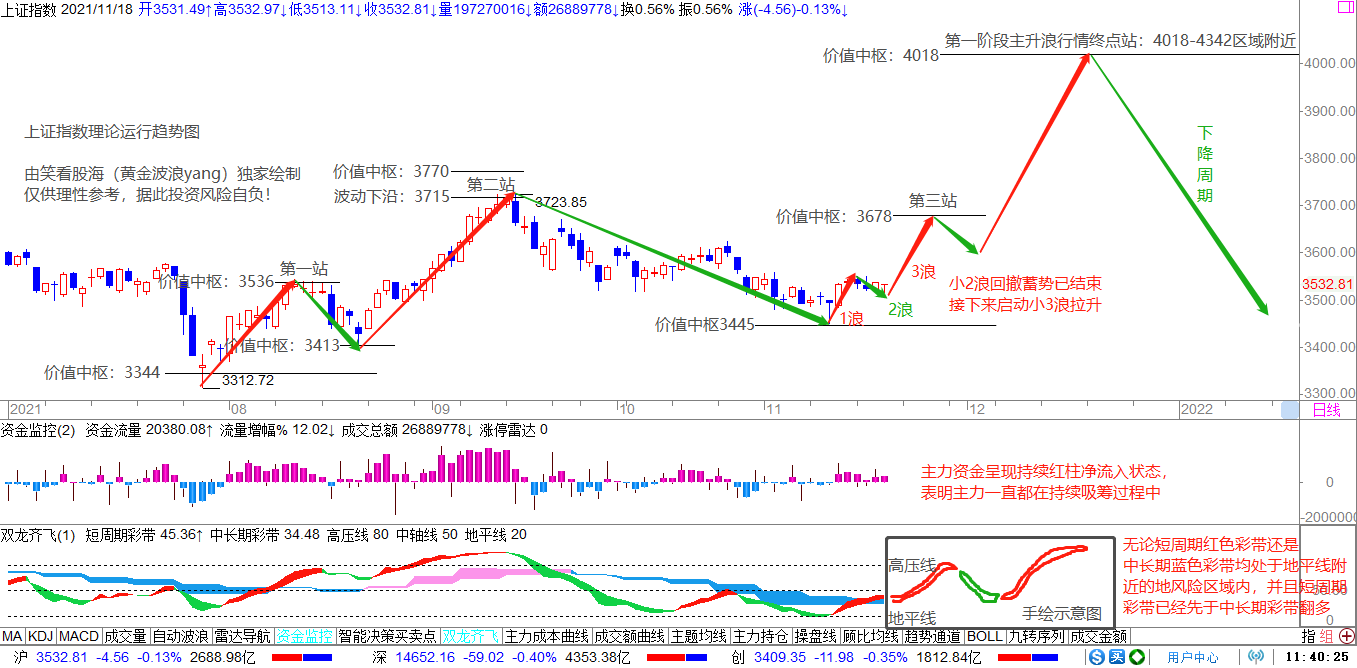Click the red 组 group icon
Screen dimensions: 1357x668
(x=1326, y=636)
